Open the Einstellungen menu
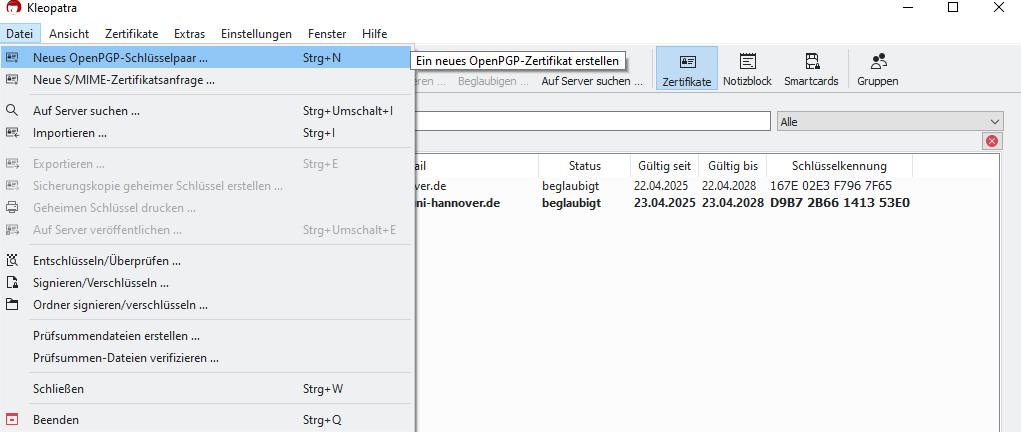The width and height of the screenshot is (1021, 432). click(257, 34)
